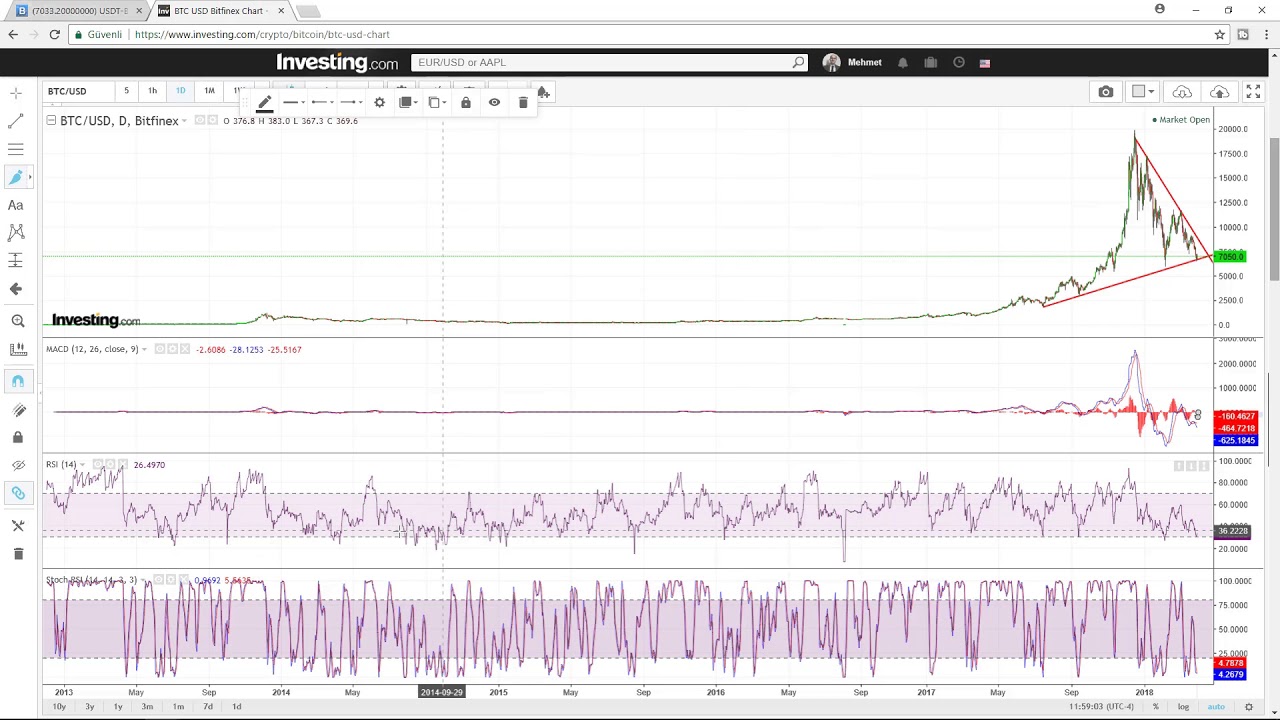This screenshot has width=1280, height=720.
Task: Click the back arrow icon in left toolbar
Action: 16,289
